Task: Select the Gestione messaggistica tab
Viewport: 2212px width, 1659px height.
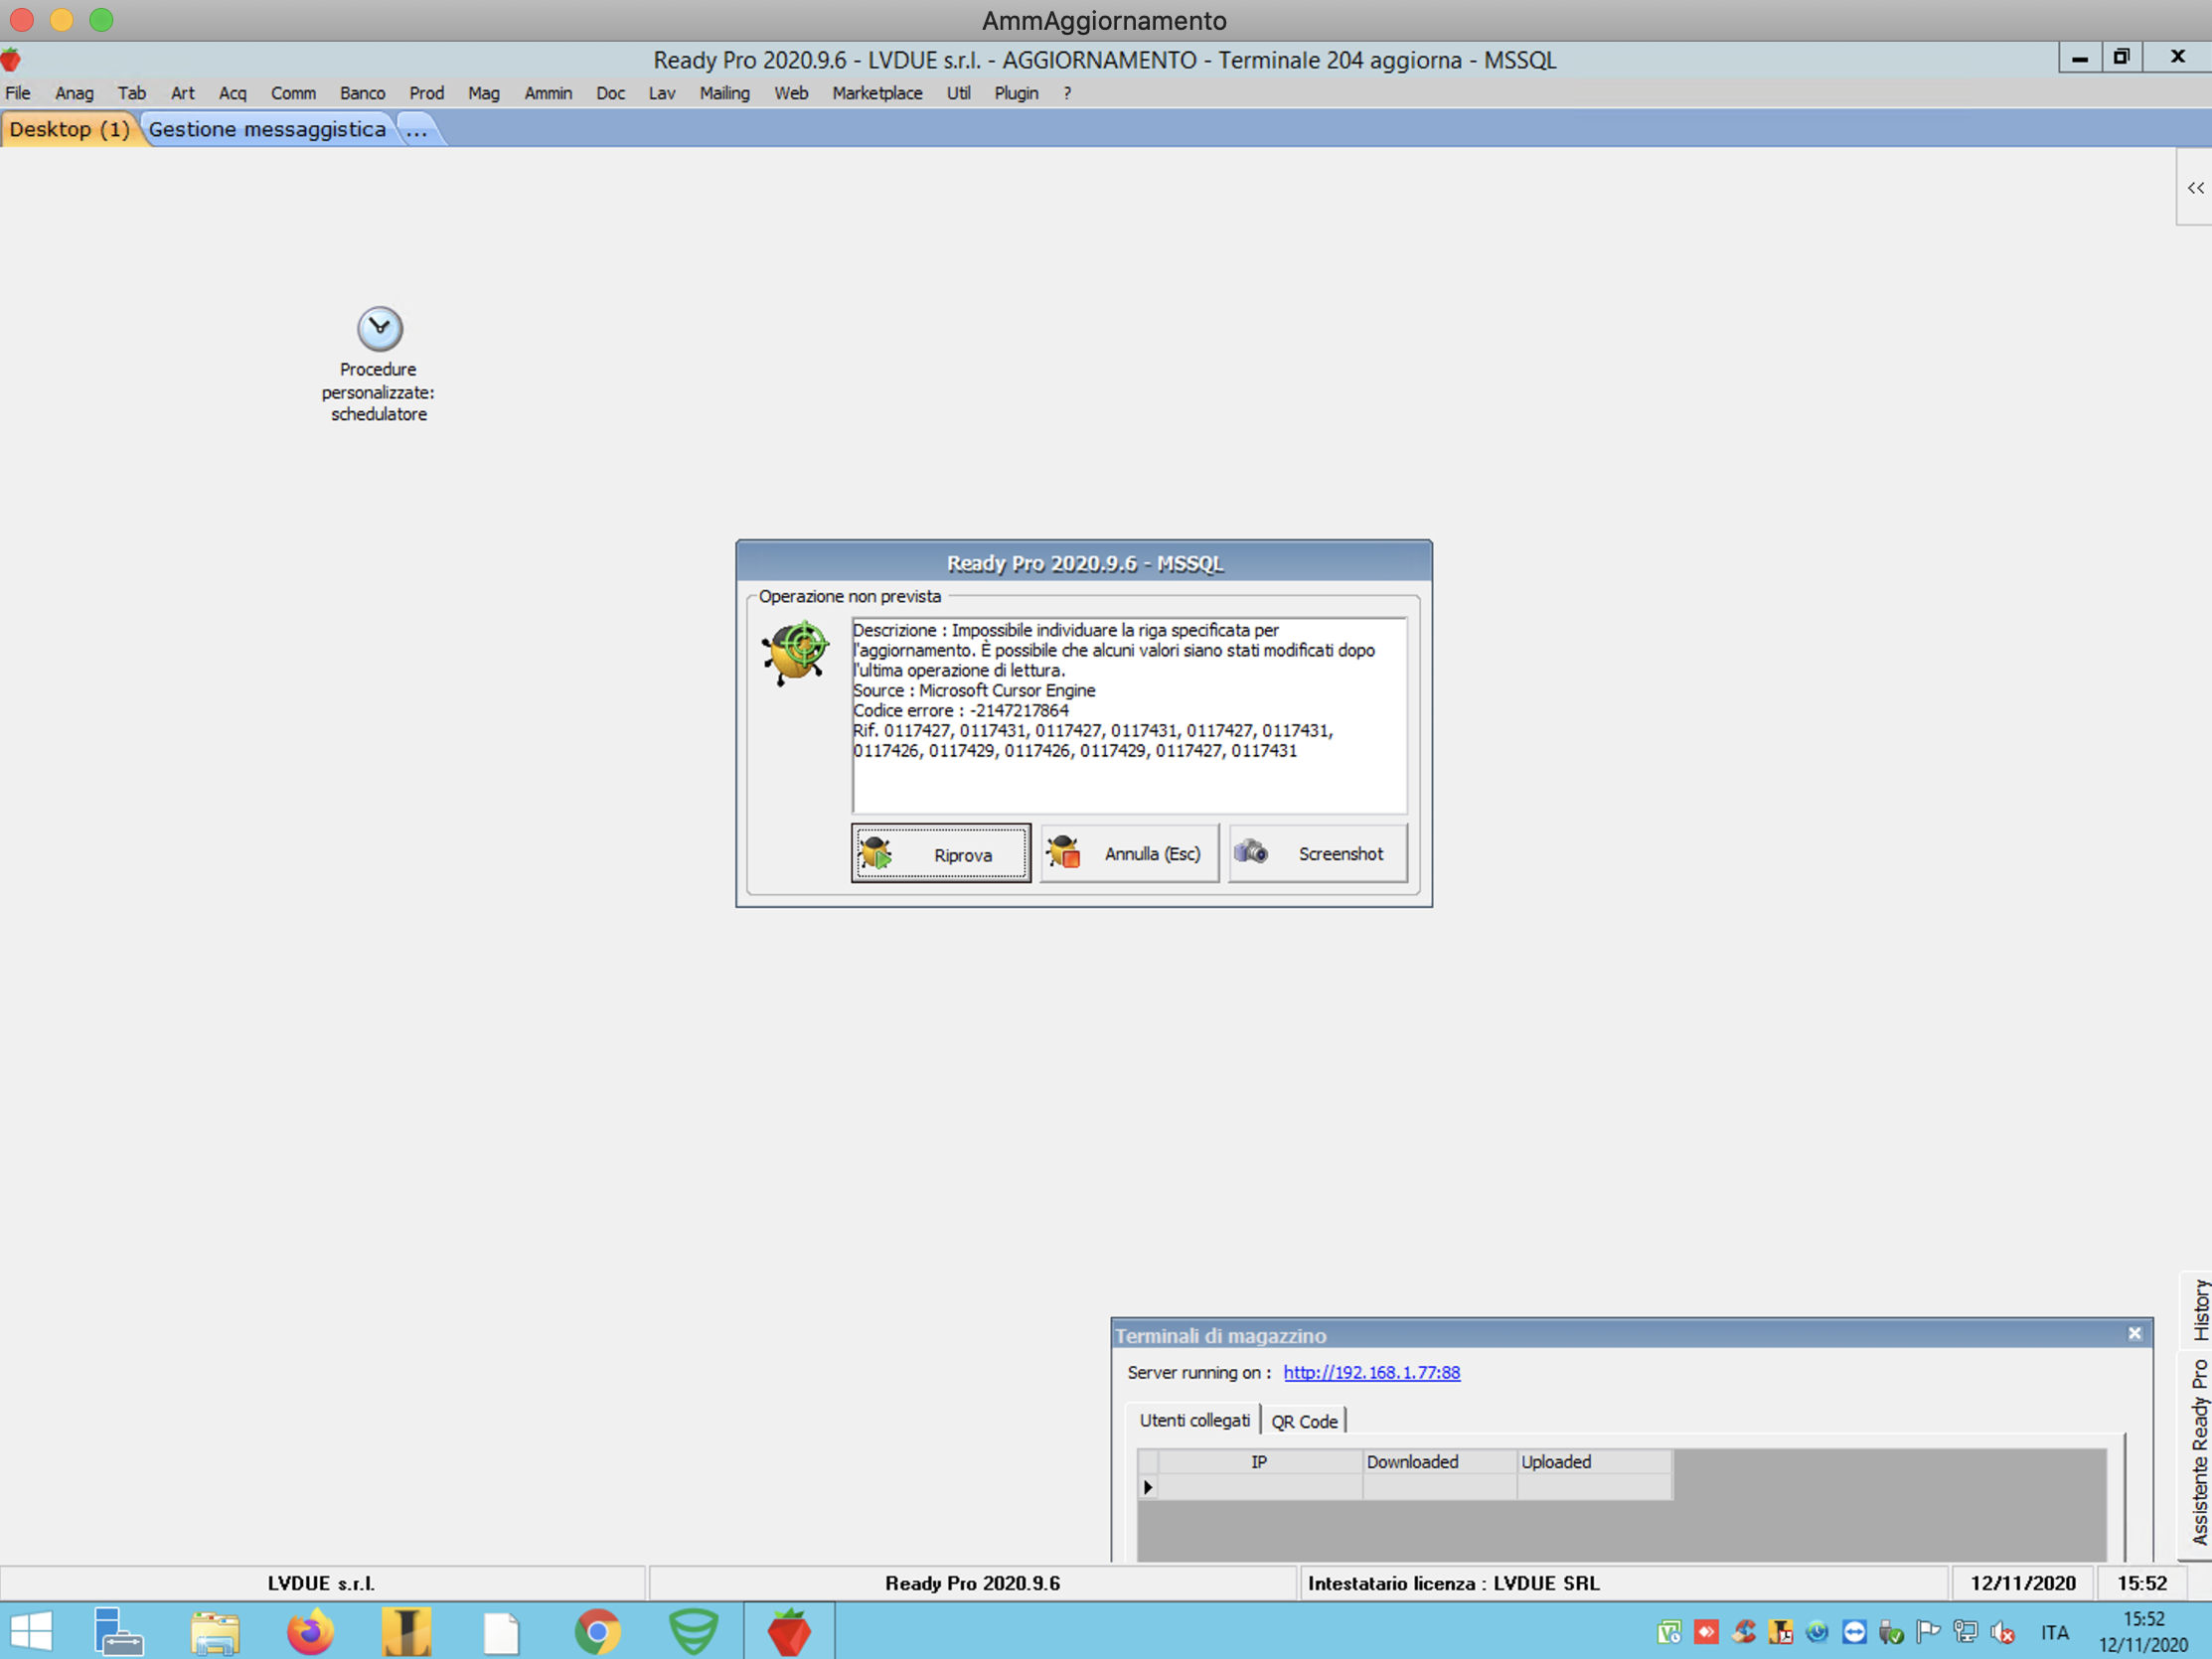Action: tap(267, 129)
